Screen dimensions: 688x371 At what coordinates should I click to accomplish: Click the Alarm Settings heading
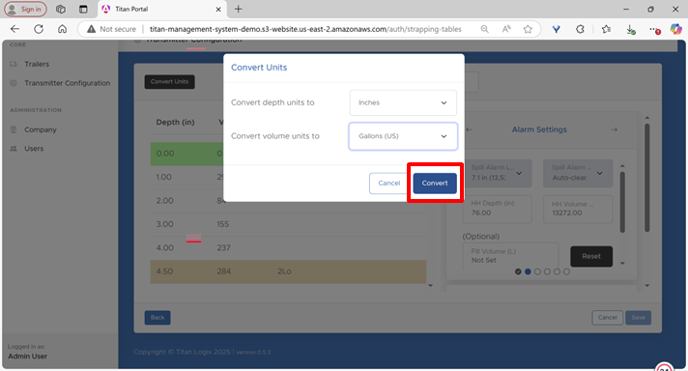click(539, 129)
